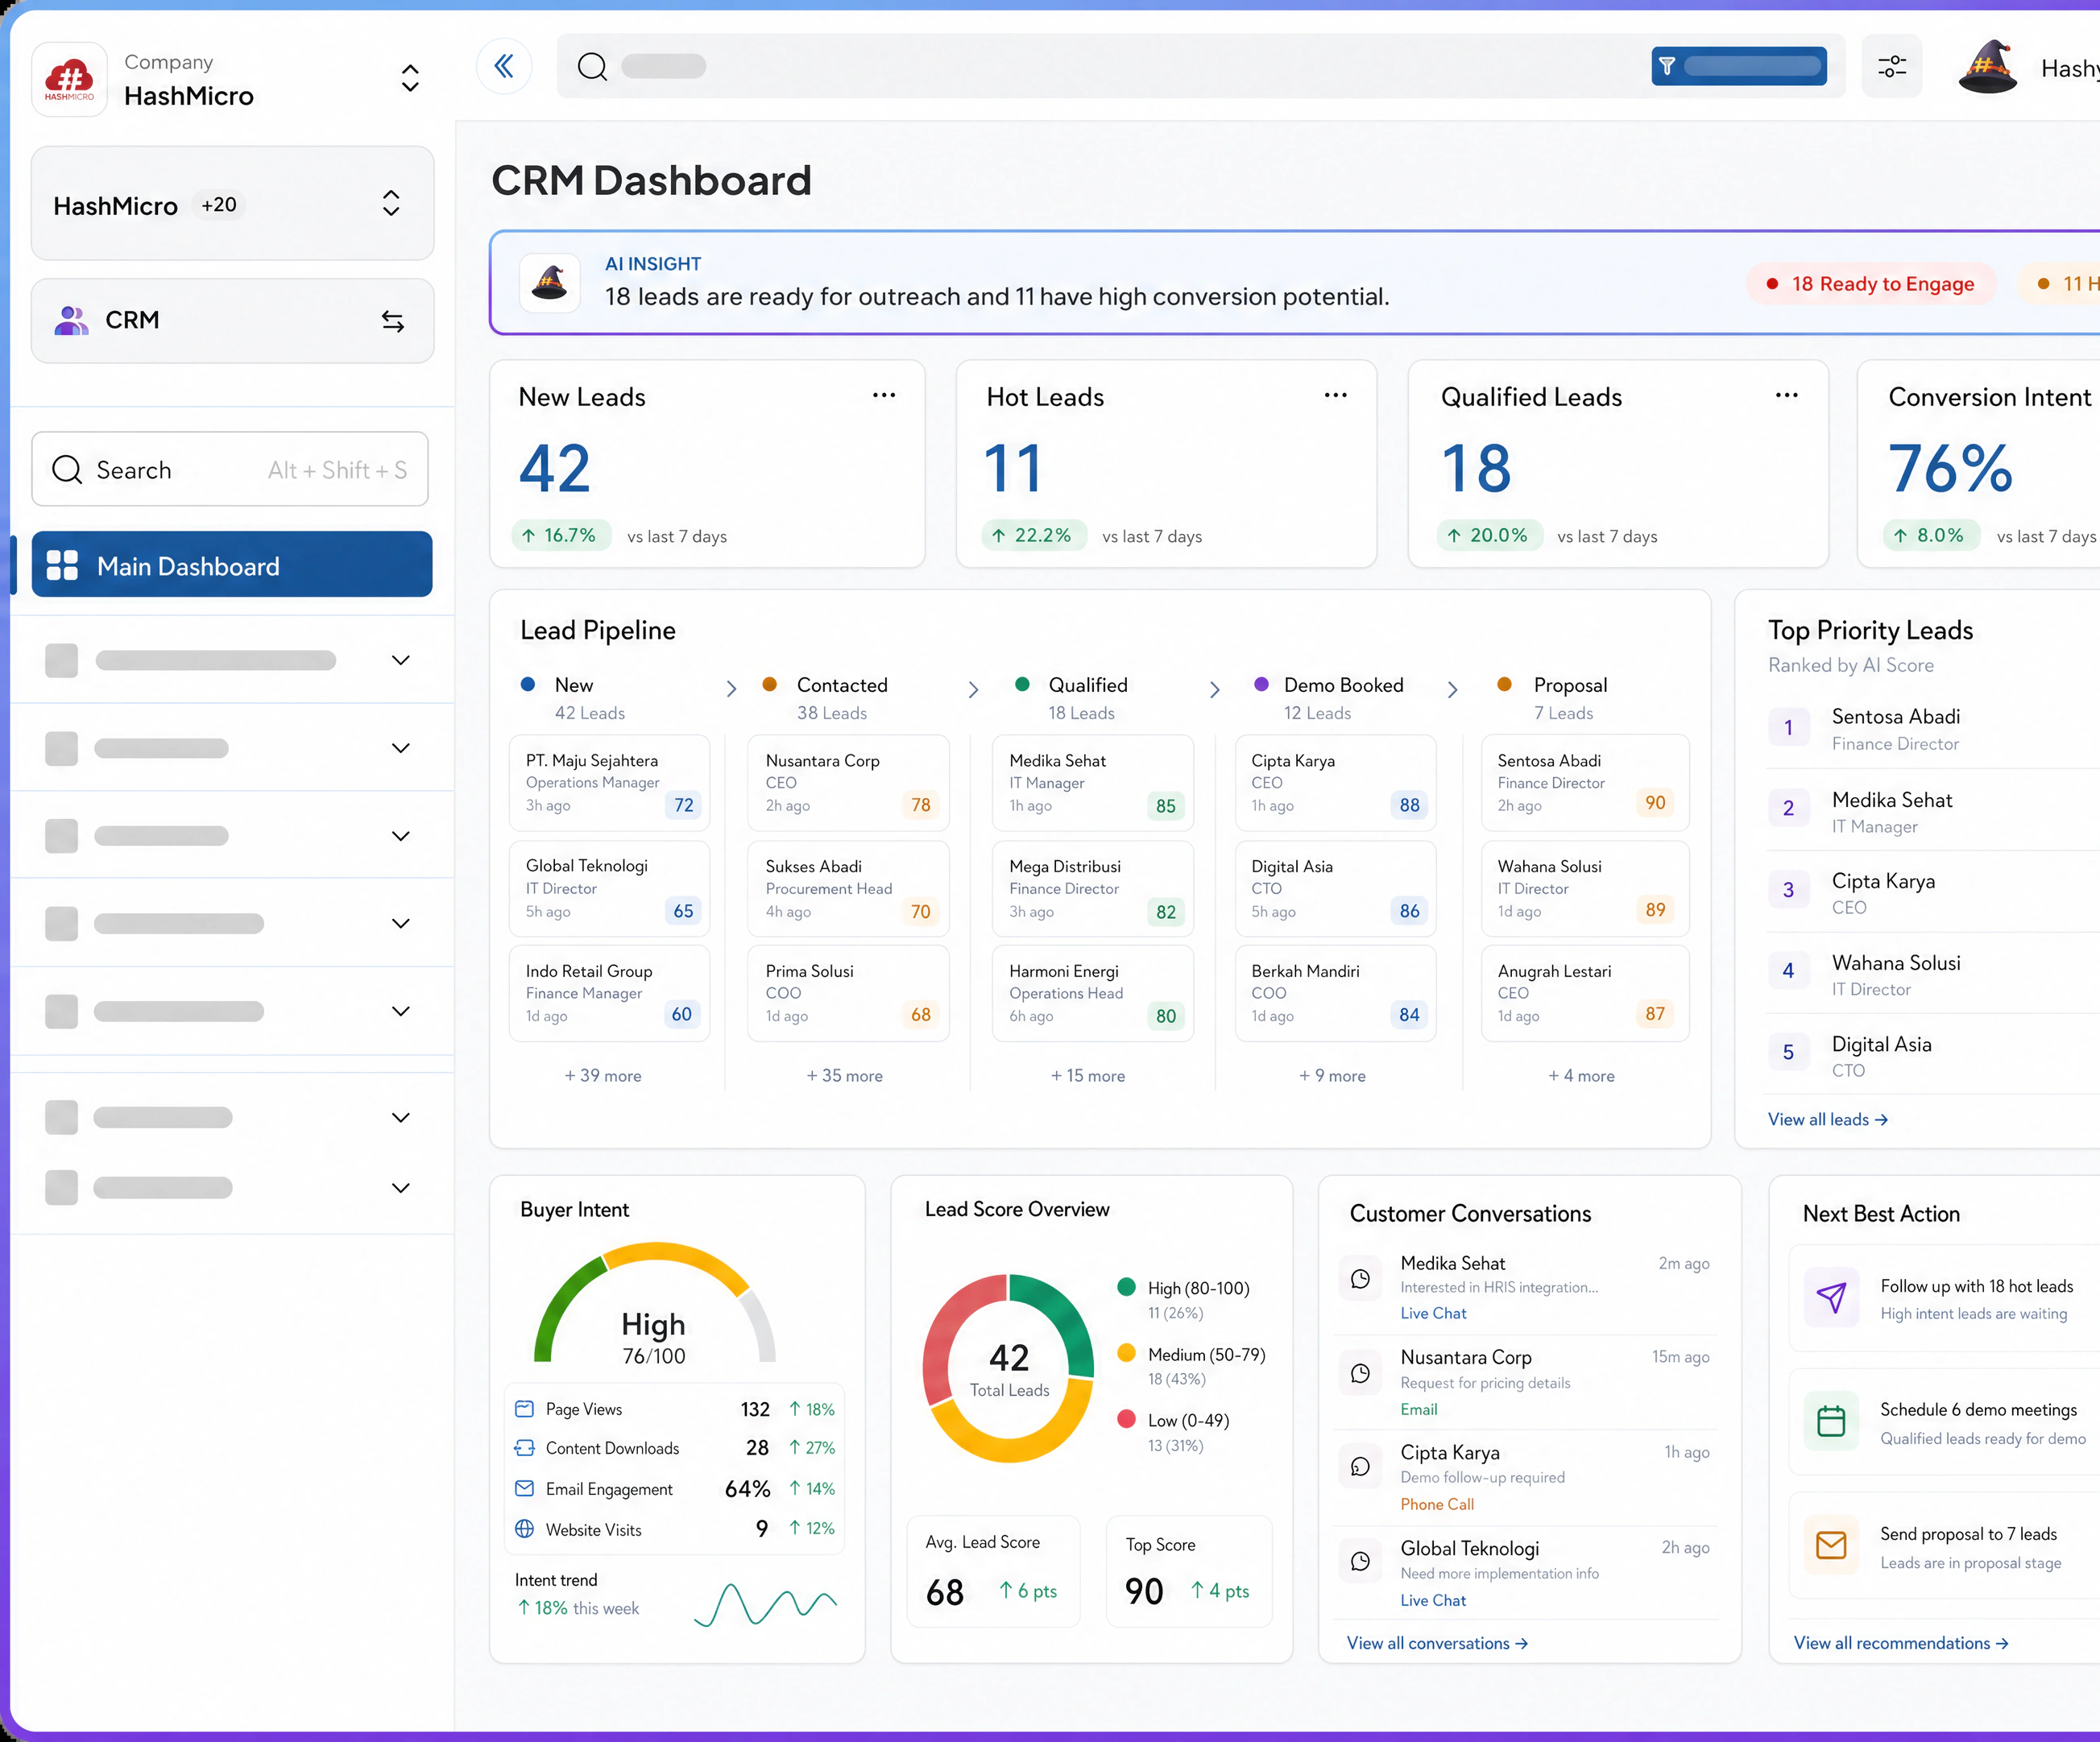Expand fifth collapsed sidebar menu chevron
2100x1742 pixels.
[x=401, y=1011]
